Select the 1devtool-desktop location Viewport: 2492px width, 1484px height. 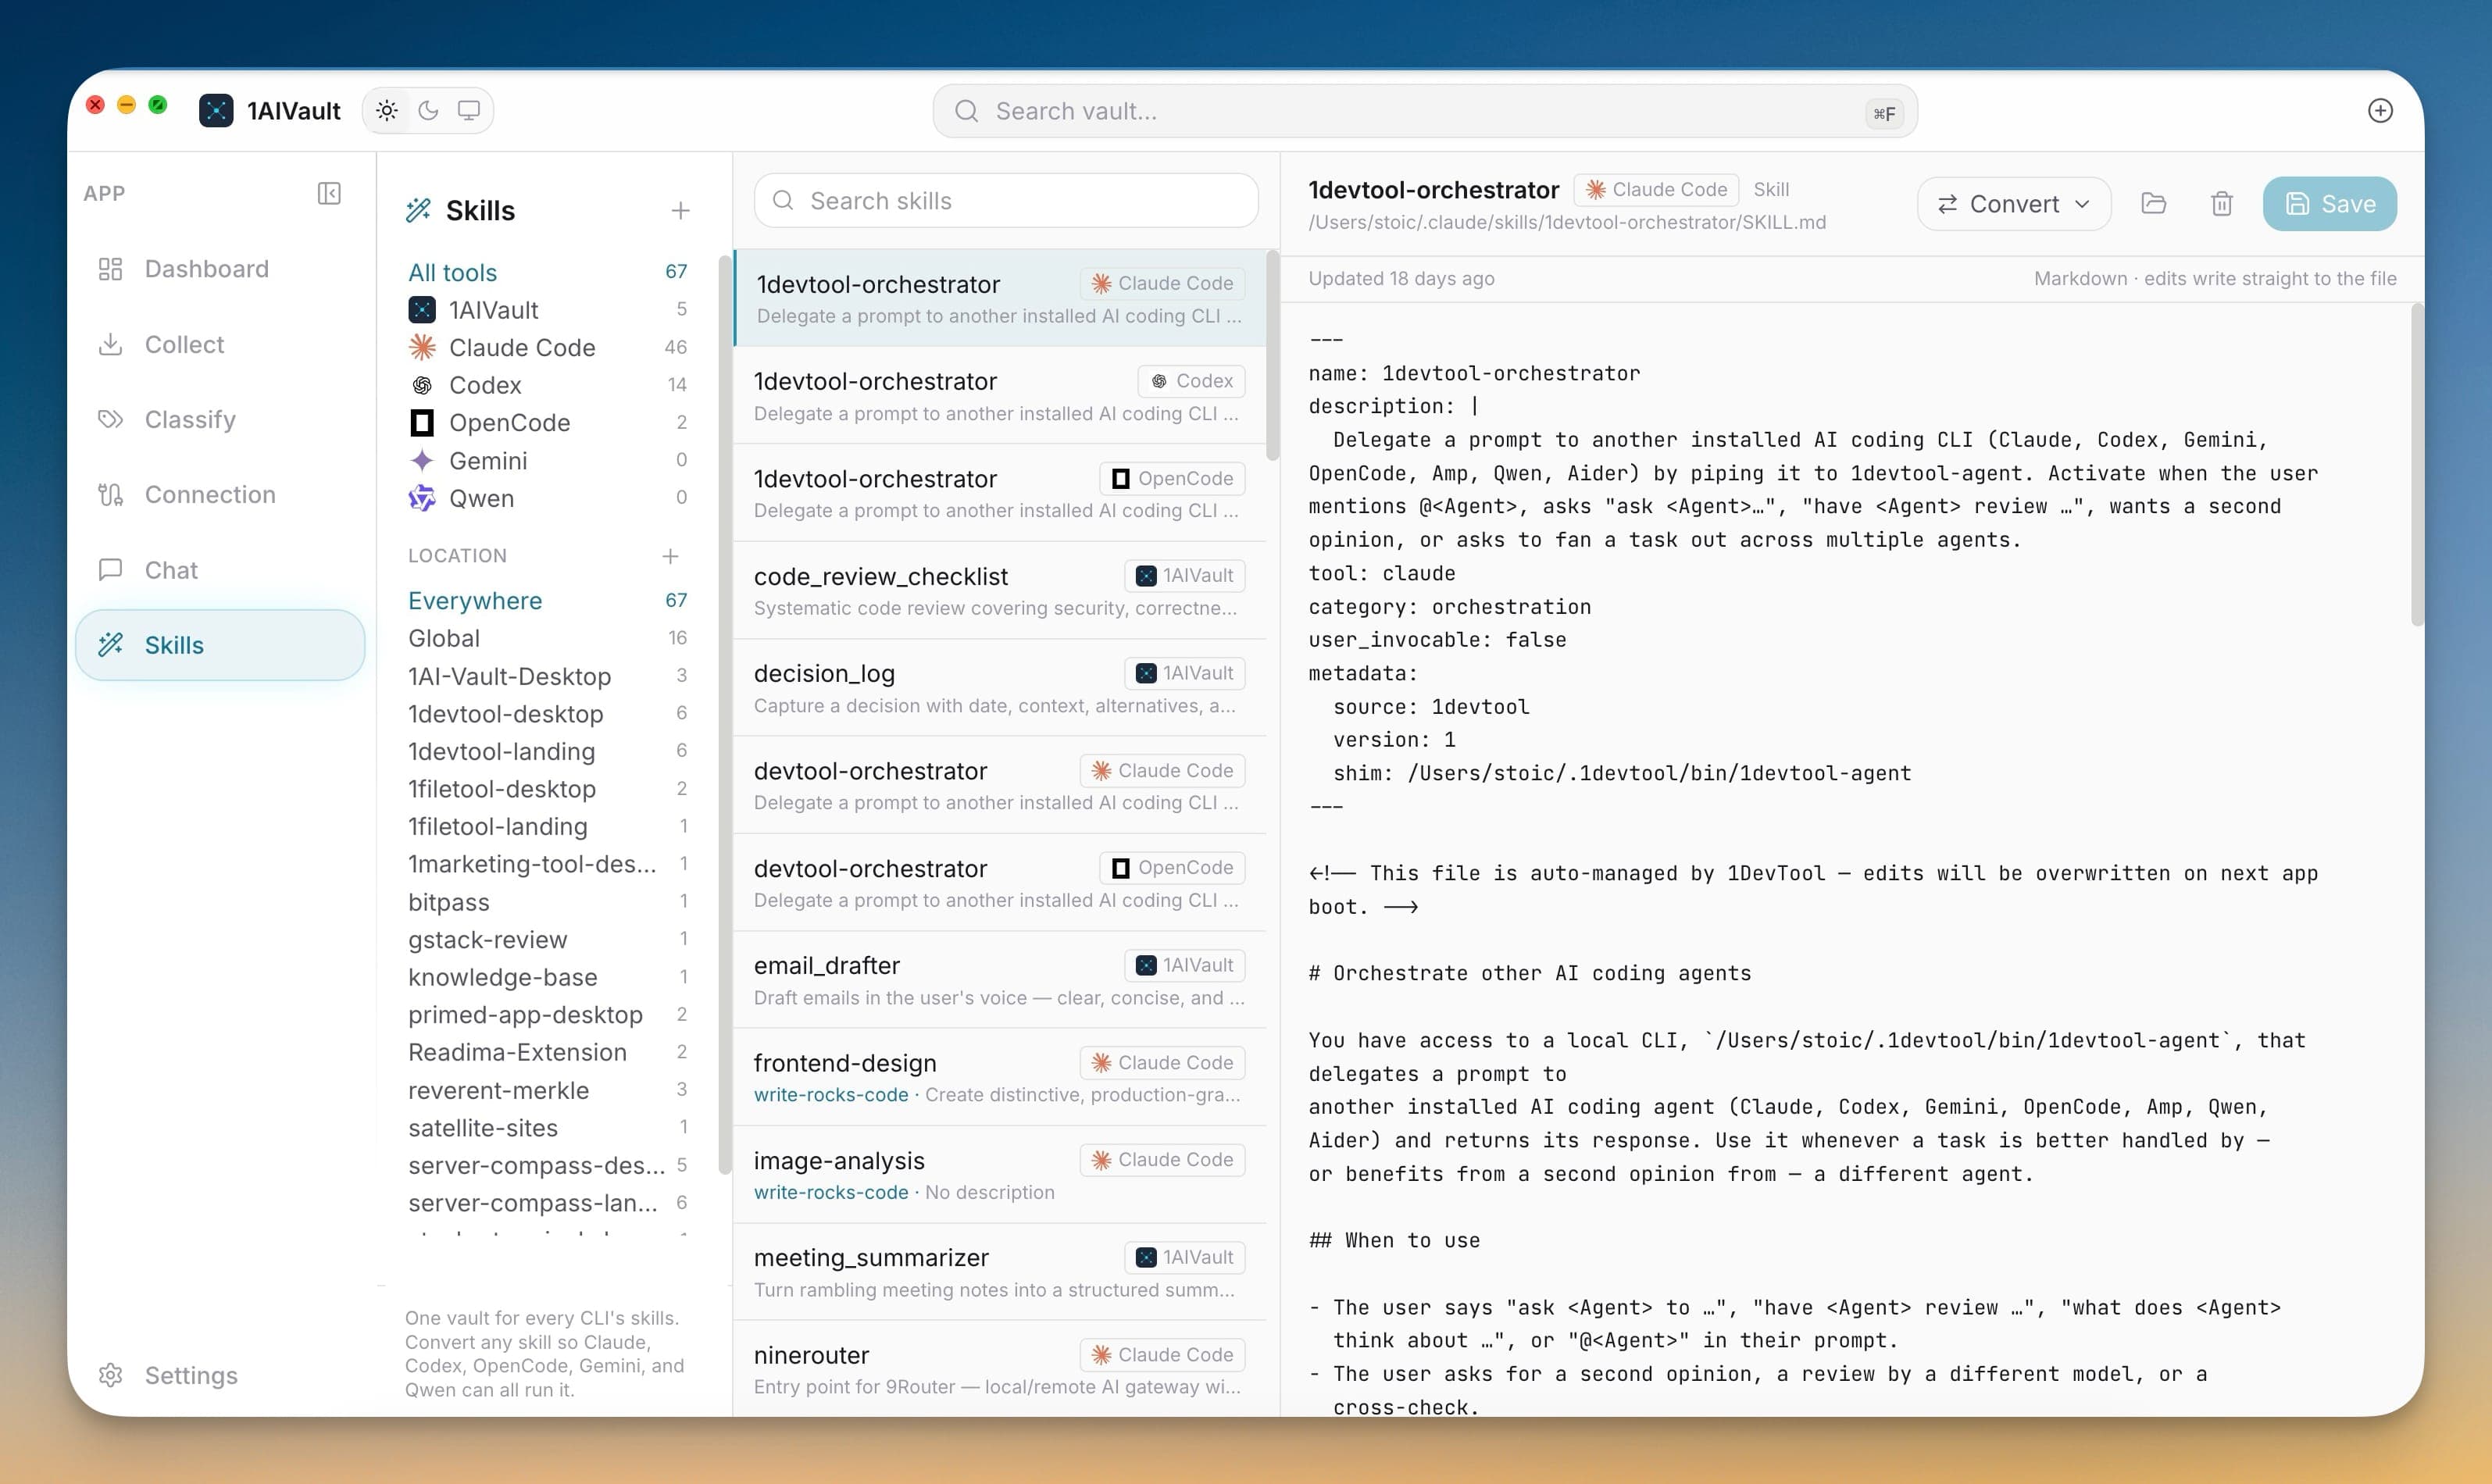pos(547,714)
